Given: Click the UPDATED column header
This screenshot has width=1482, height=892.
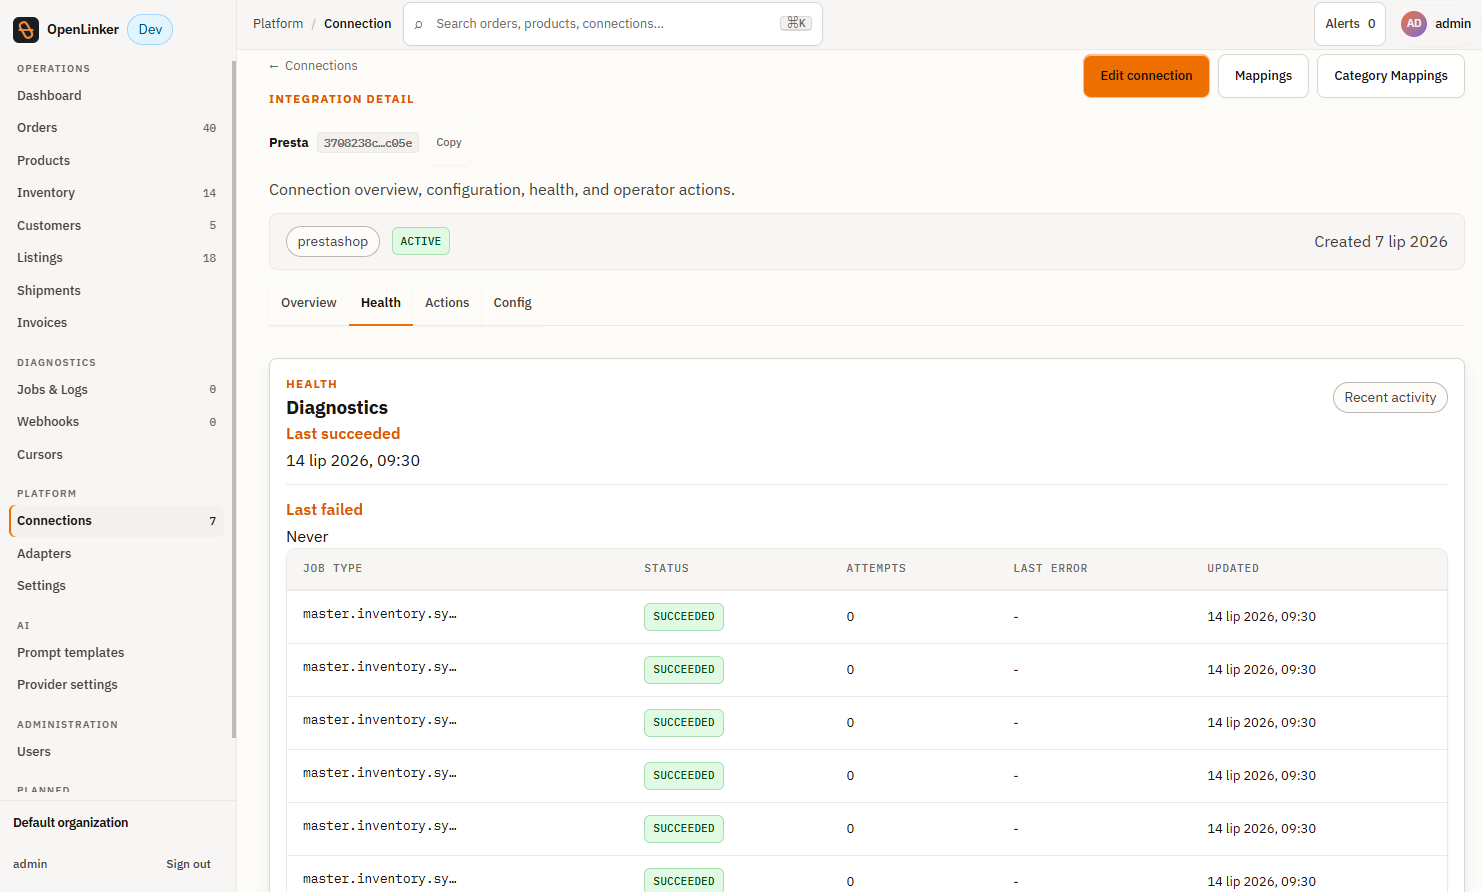Looking at the screenshot, I should pyautogui.click(x=1233, y=568).
